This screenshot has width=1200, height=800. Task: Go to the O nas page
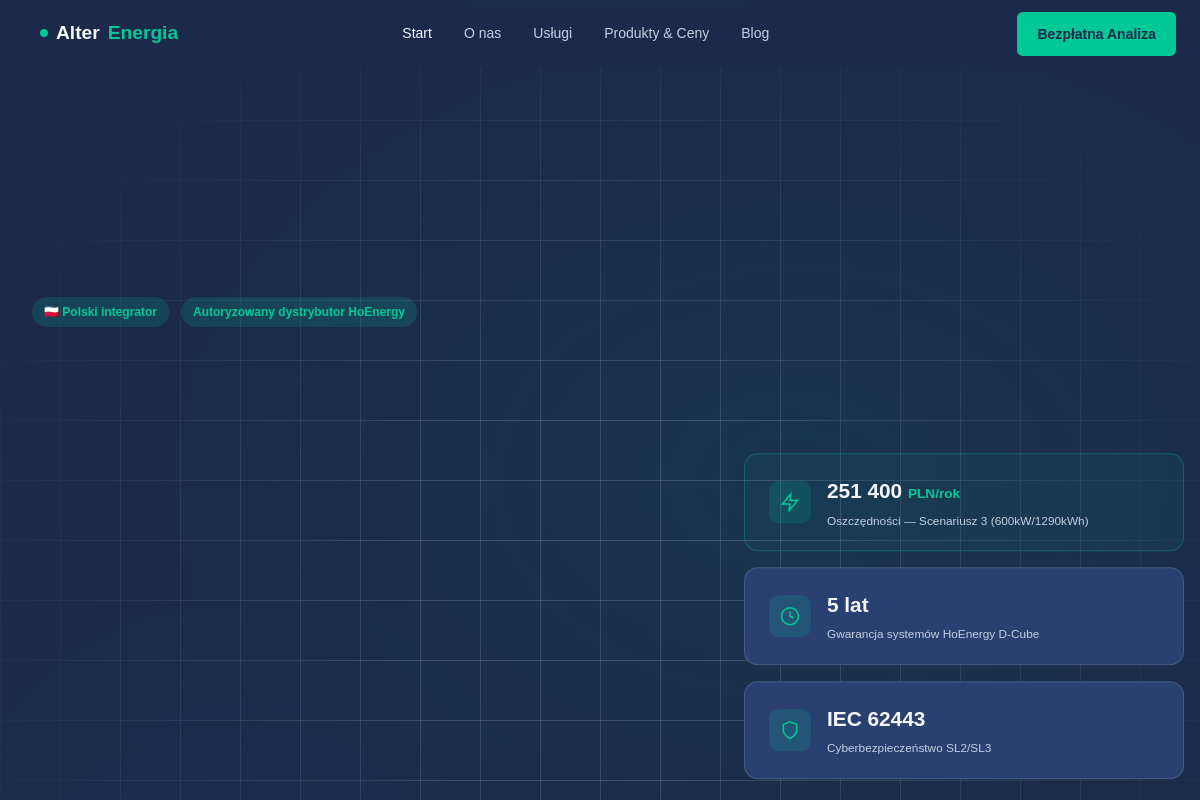tap(482, 33)
